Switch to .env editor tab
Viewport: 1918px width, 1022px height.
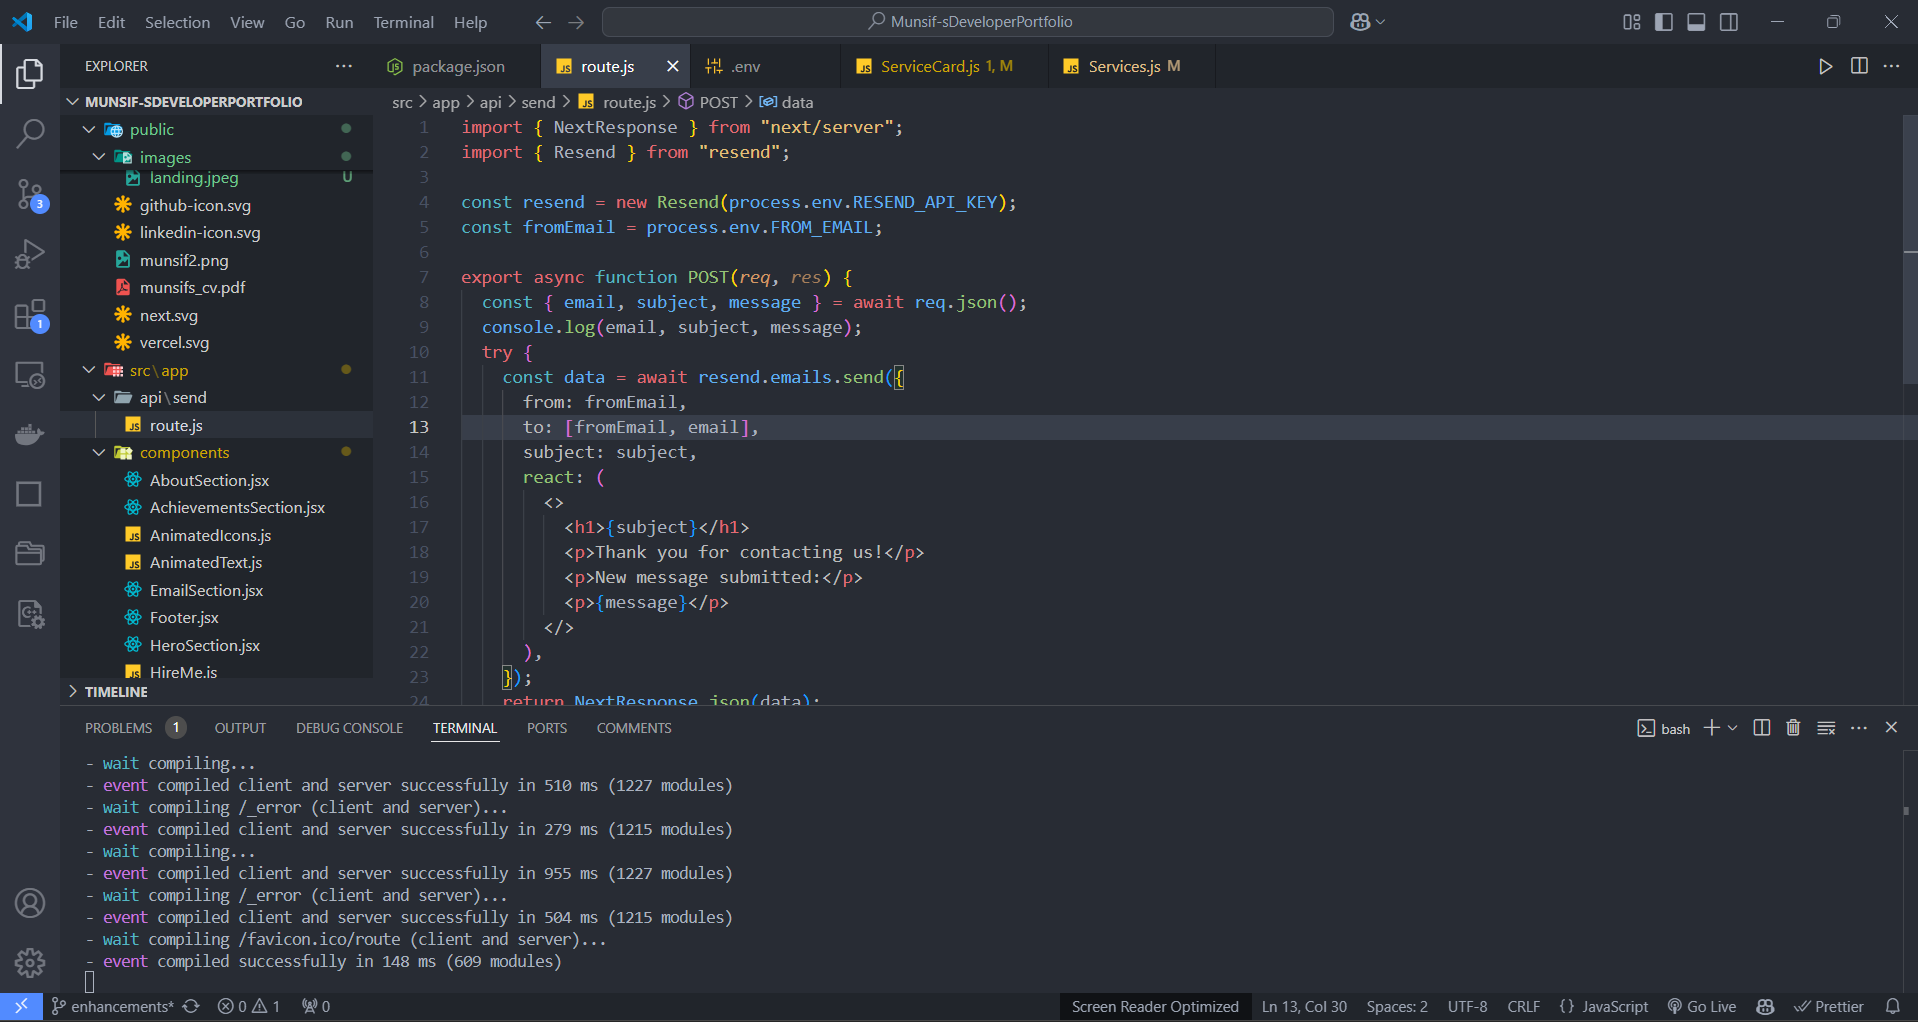coord(746,66)
